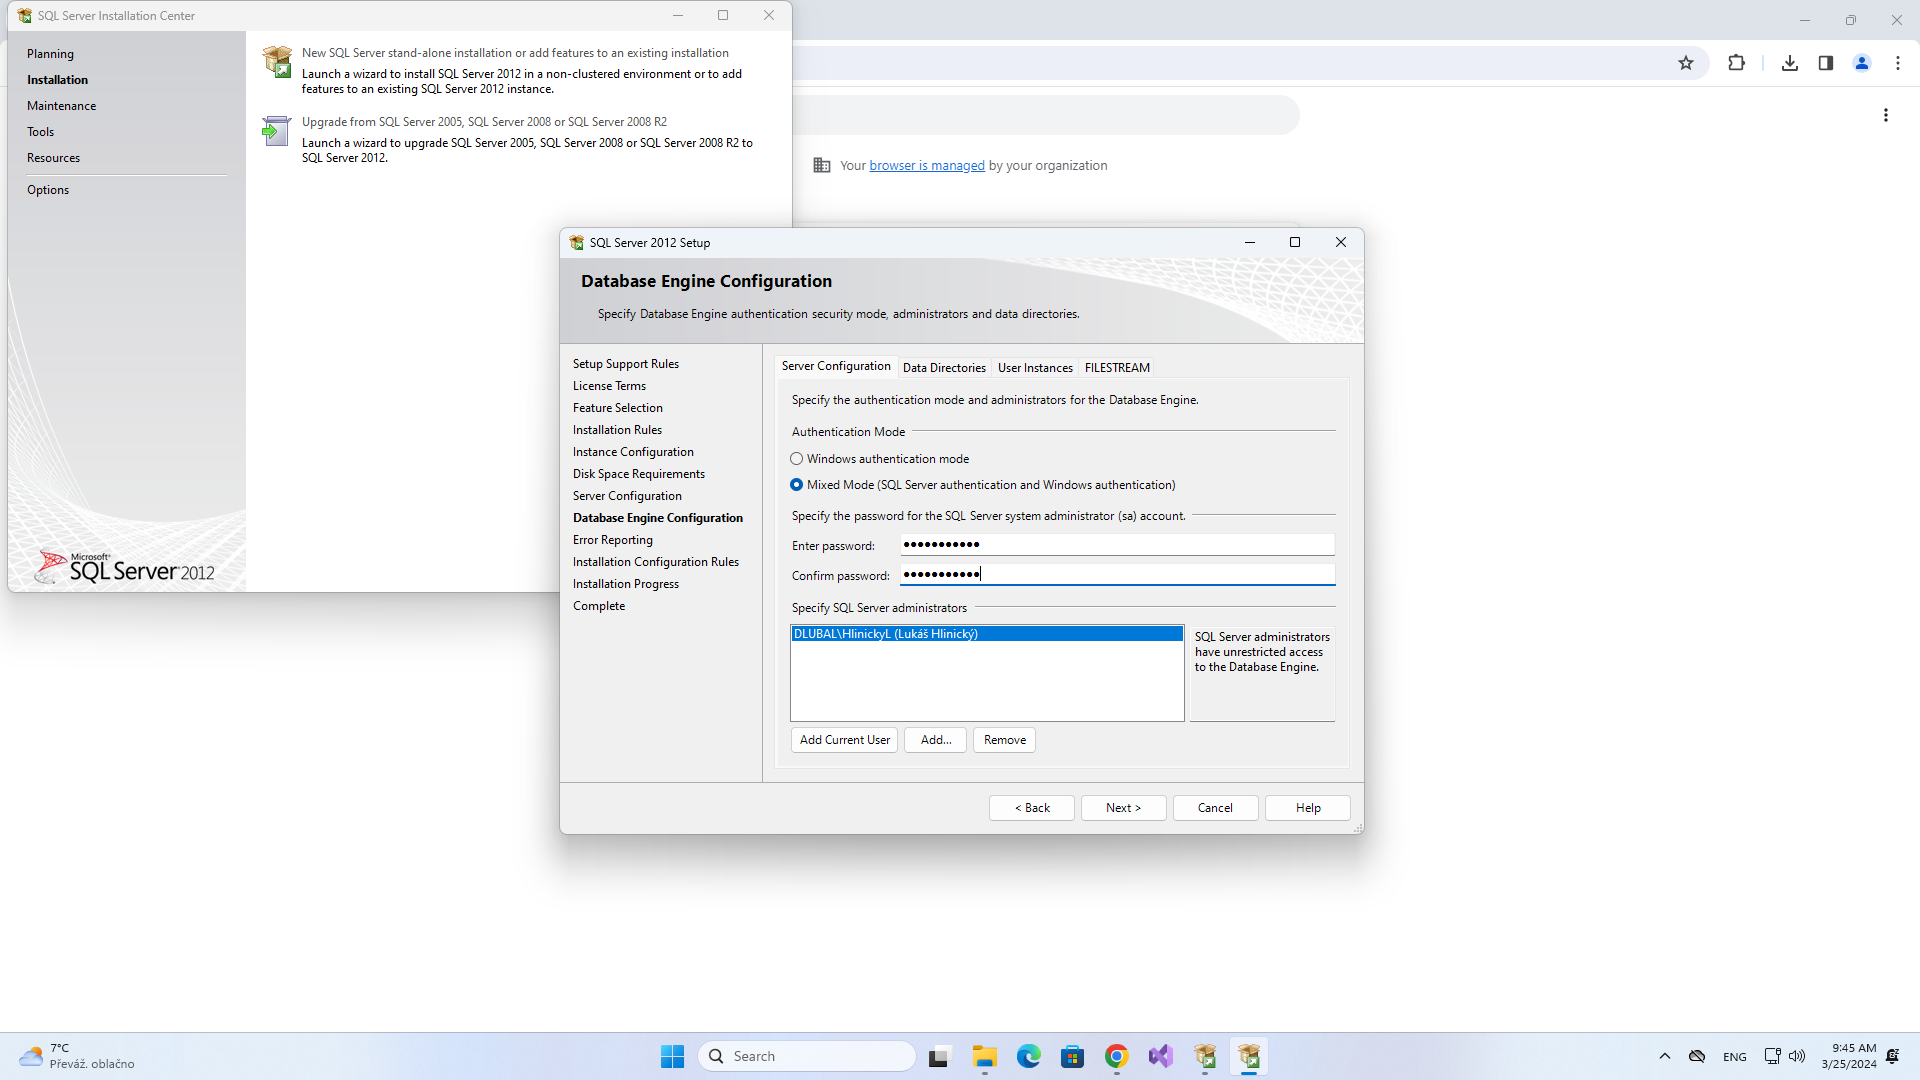Switch to Server Configuration tab
The height and width of the screenshot is (1080, 1920).
pyautogui.click(x=836, y=367)
